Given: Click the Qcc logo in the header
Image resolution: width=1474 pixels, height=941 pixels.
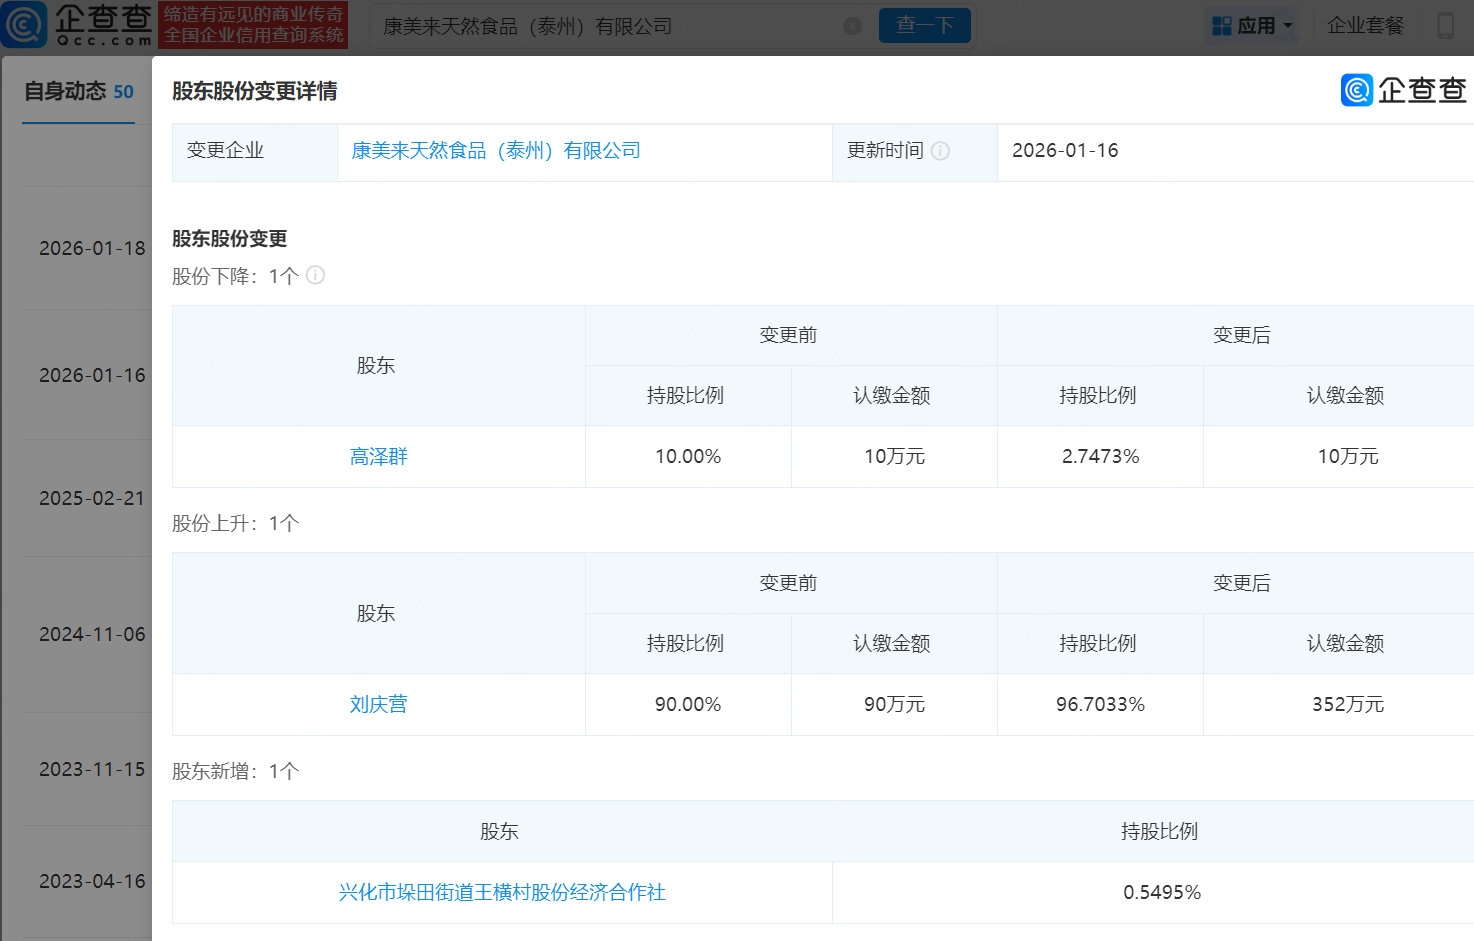Looking at the screenshot, I should click(77, 25).
